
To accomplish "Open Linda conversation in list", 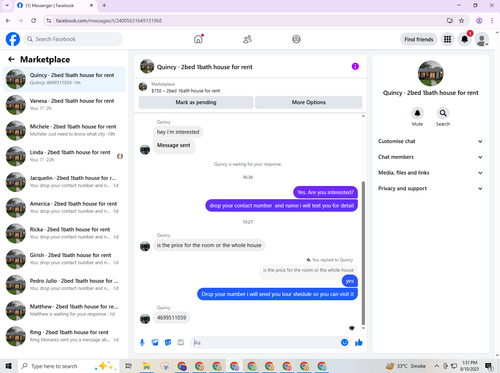I will 64,156.
